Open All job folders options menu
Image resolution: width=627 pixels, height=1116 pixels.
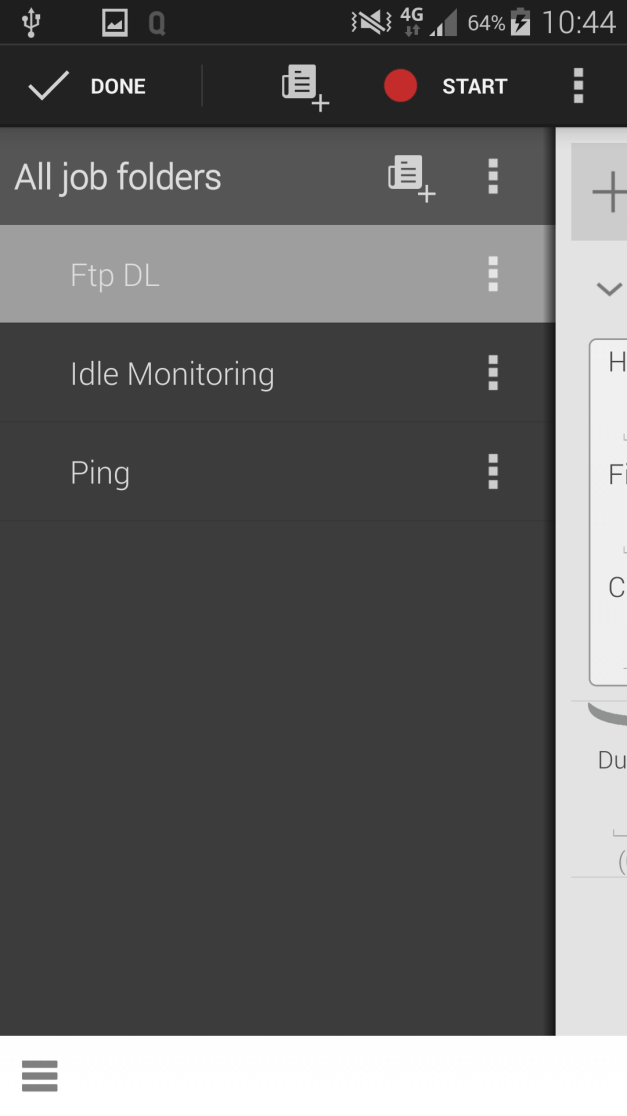pyautogui.click(x=492, y=177)
